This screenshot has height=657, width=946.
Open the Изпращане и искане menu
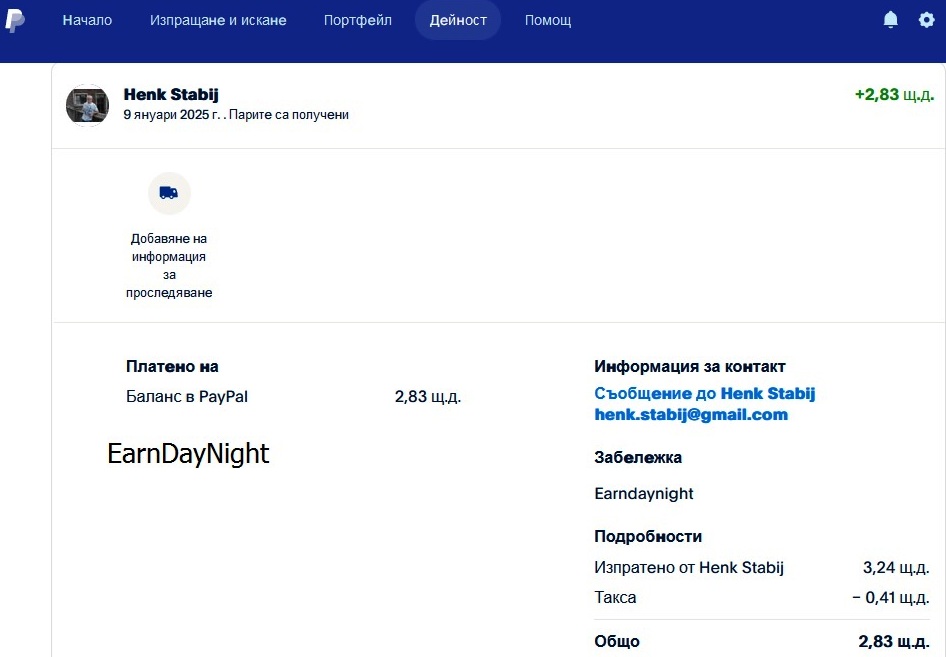pyautogui.click(x=218, y=20)
